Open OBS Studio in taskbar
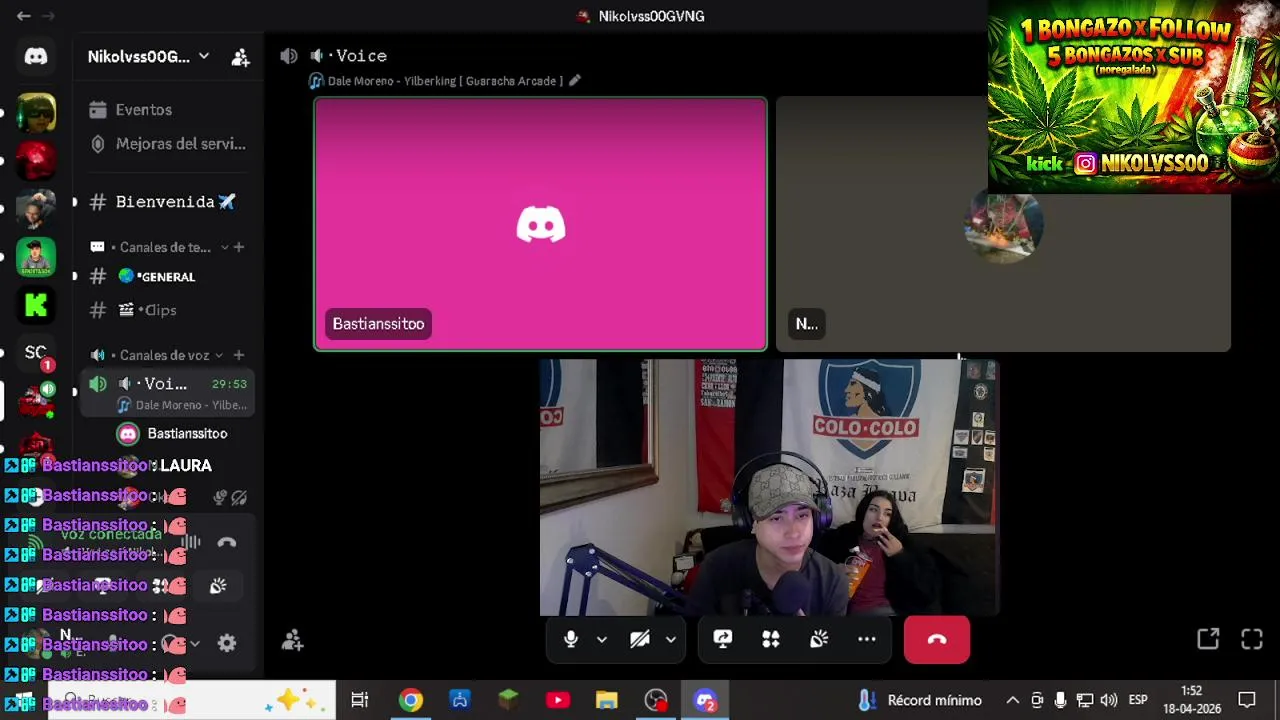The width and height of the screenshot is (1280, 720). pos(656,700)
